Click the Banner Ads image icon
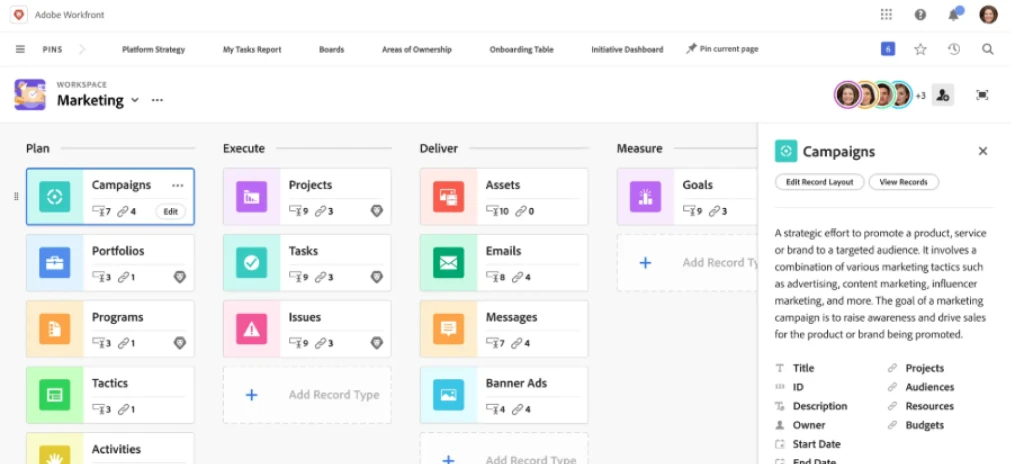The width and height of the screenshot is (1024, 464). click(449, 395)
